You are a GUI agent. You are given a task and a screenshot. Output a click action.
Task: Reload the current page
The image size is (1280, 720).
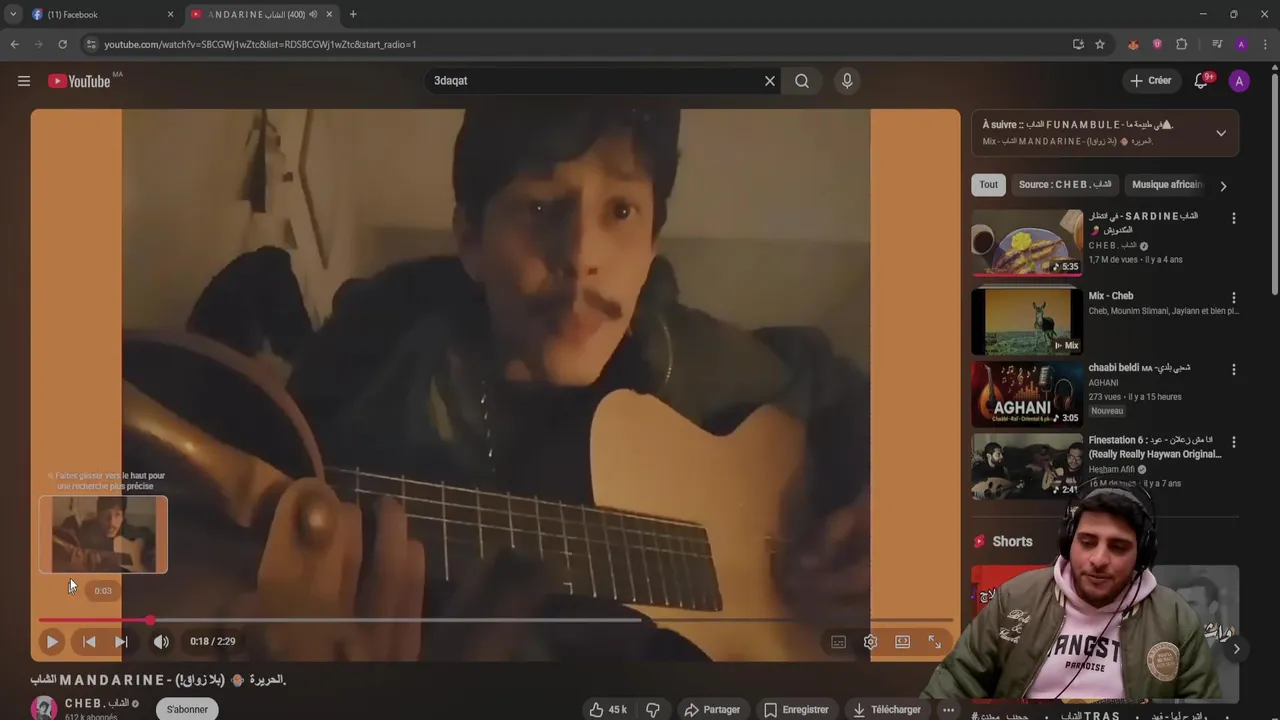coord(62,44)
